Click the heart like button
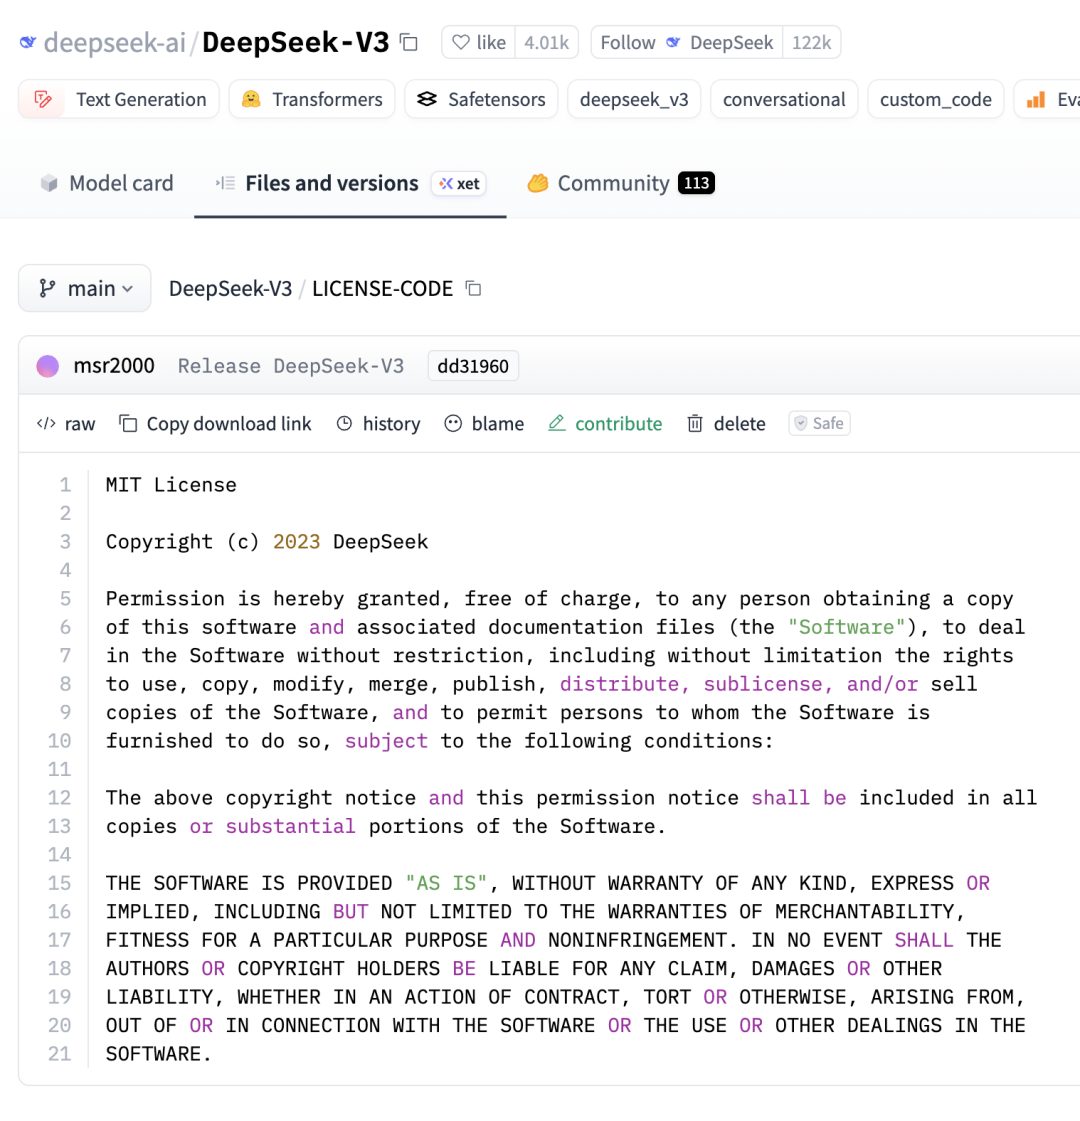Image resolution: width=1080 pixels, height=1121 pixels. [x=479, y=42]
